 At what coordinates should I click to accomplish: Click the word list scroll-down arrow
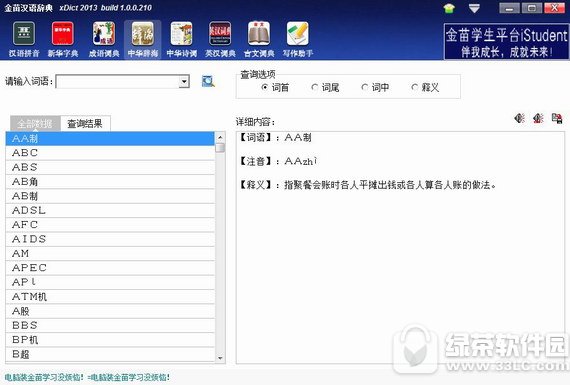220,358
